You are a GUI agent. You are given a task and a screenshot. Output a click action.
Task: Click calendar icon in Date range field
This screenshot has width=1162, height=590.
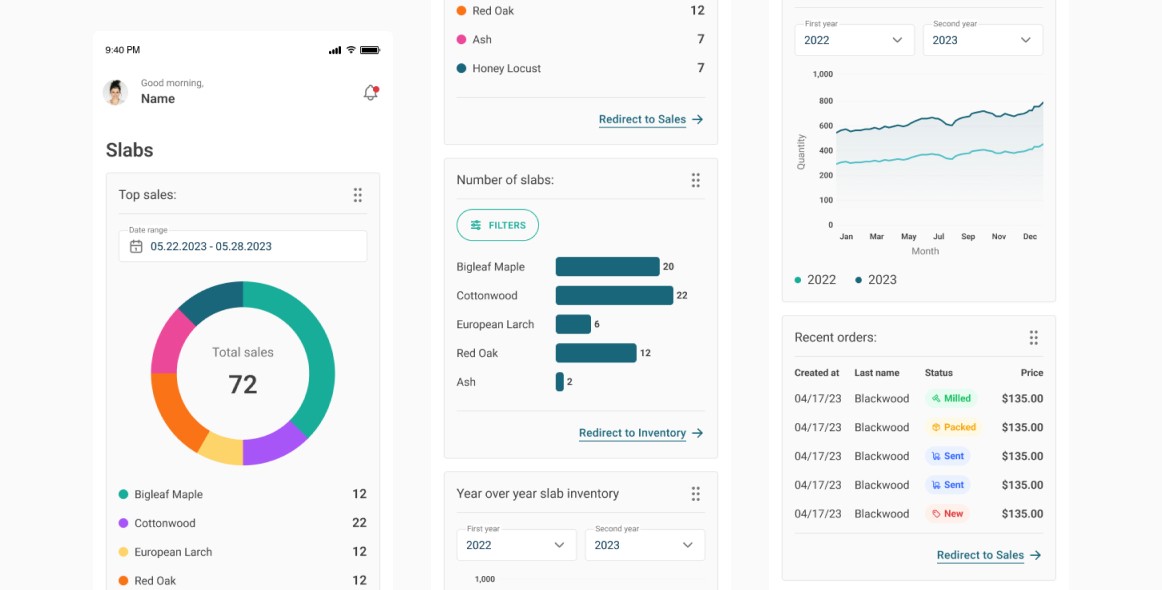[136, 247]
